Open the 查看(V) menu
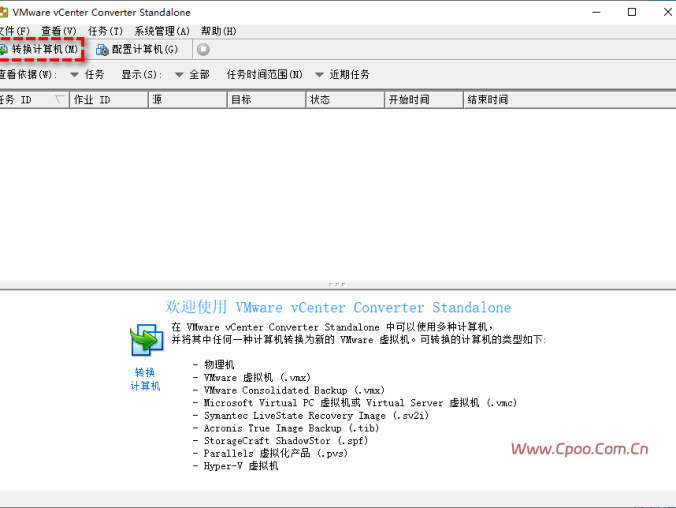676x508 pixels. [59, 31]
